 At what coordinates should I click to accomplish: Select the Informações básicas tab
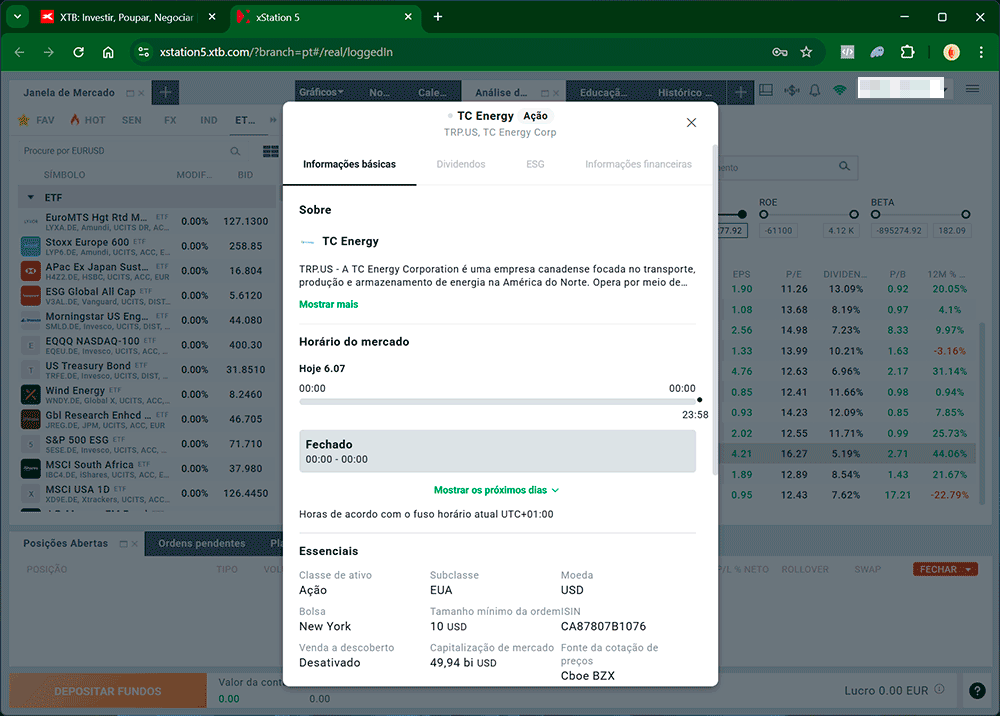click(349, 164)
